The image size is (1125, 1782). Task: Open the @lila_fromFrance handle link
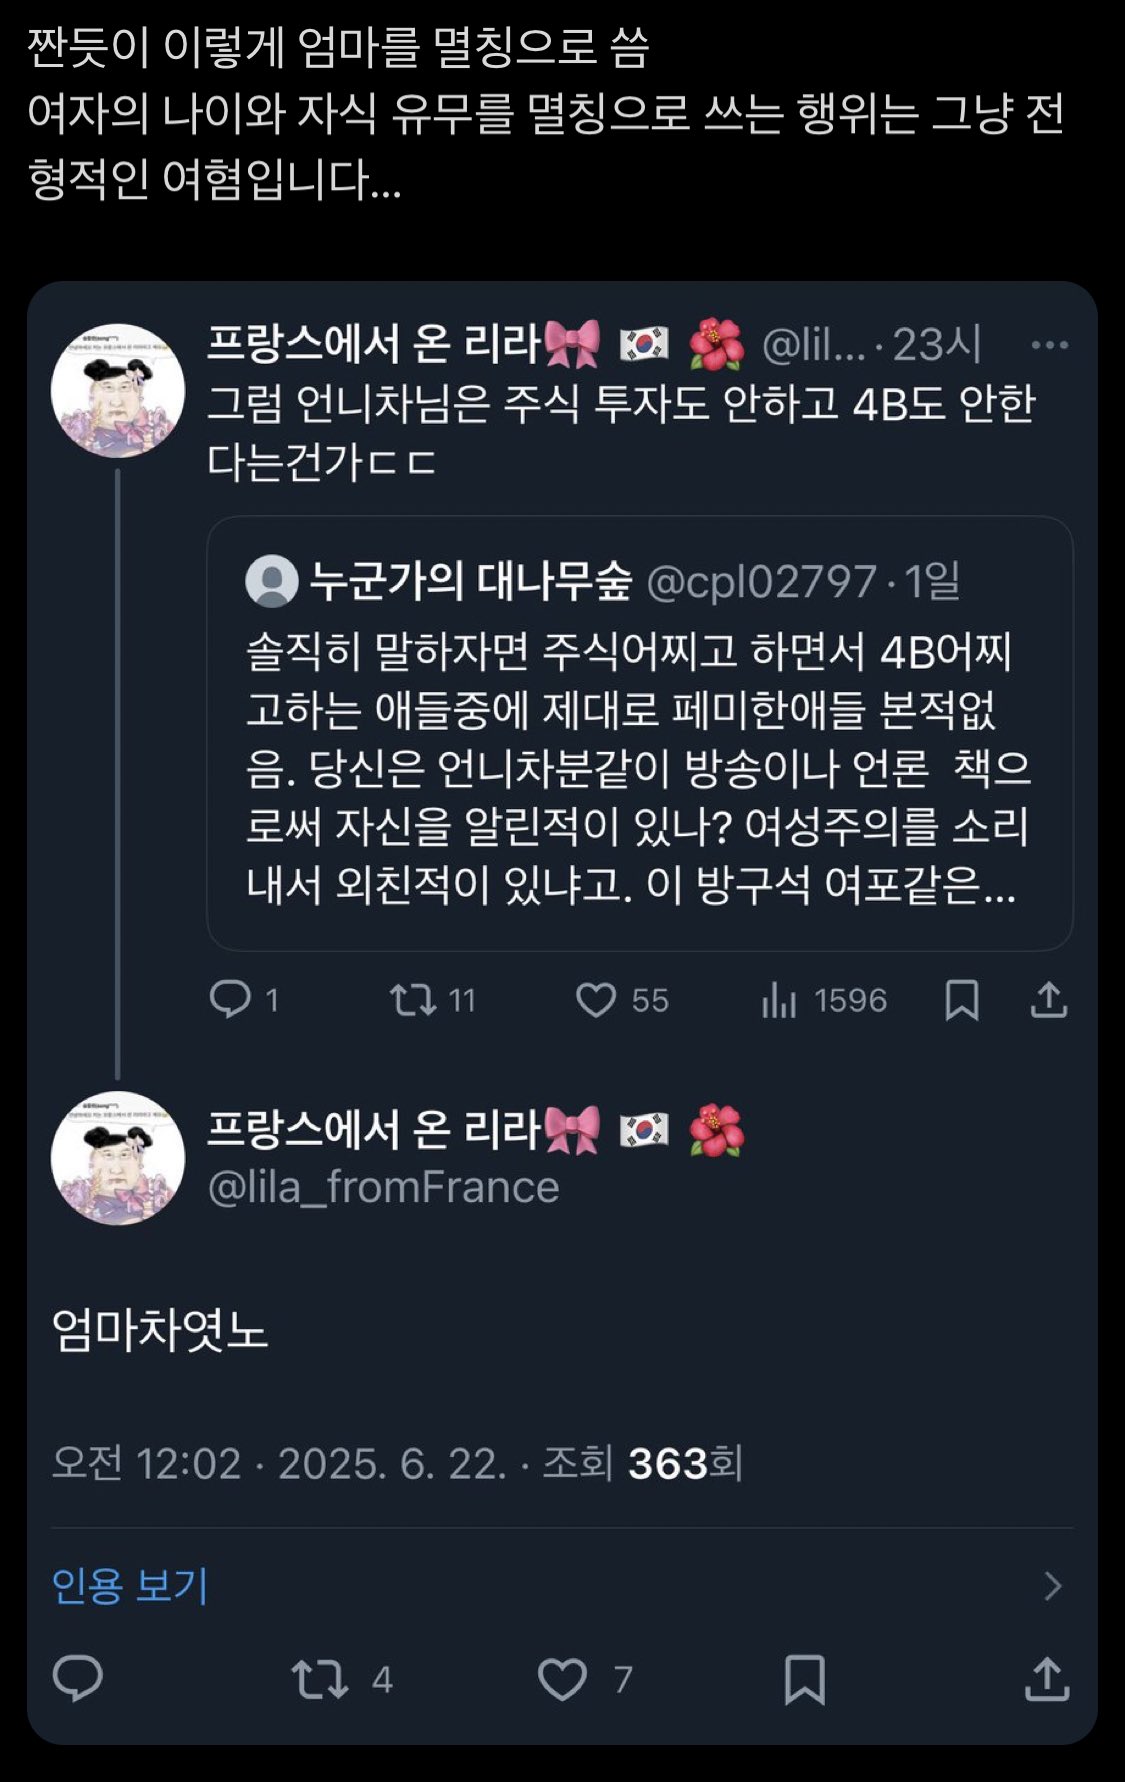pos(383,1187)
